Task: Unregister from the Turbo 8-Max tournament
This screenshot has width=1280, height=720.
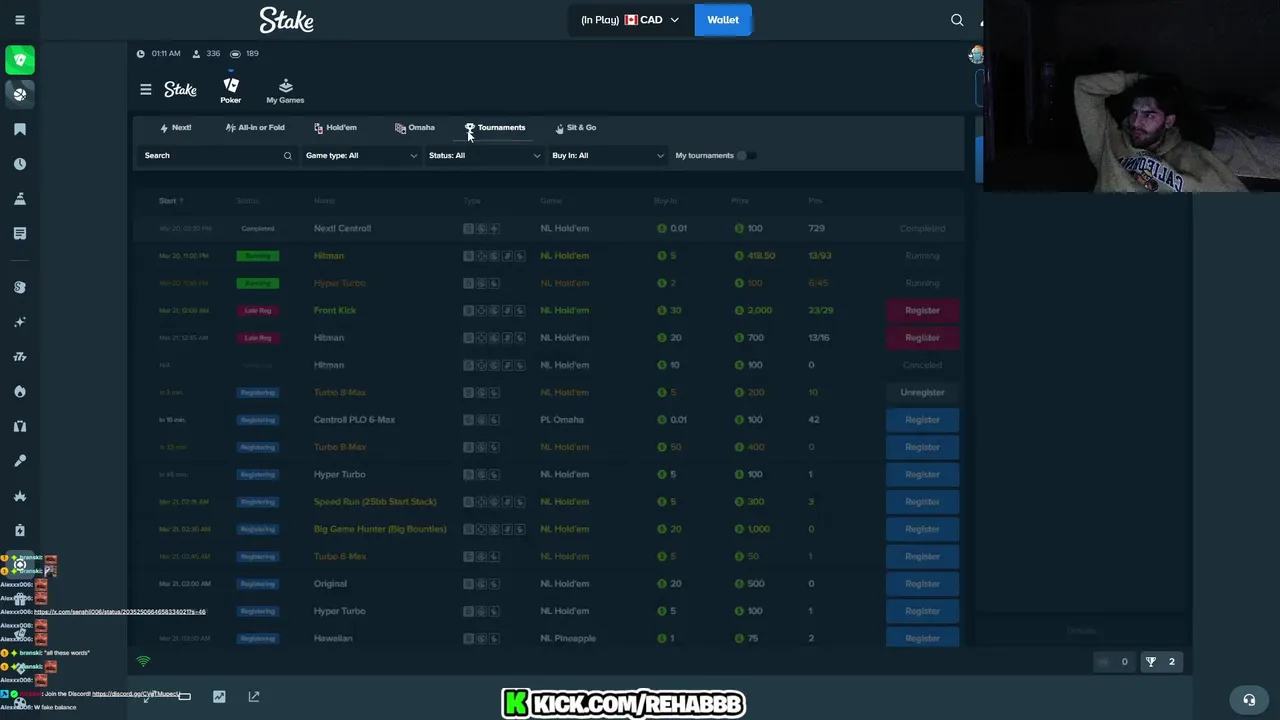Action: (922, 393)
